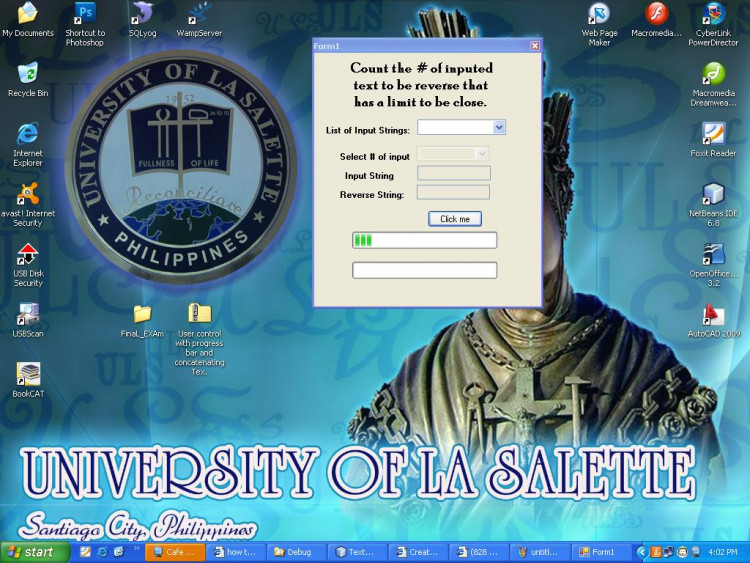The width and height of the screenshot is (750, 563).
Task: Select the Recycle Bin icon
Action: (28, 80)
